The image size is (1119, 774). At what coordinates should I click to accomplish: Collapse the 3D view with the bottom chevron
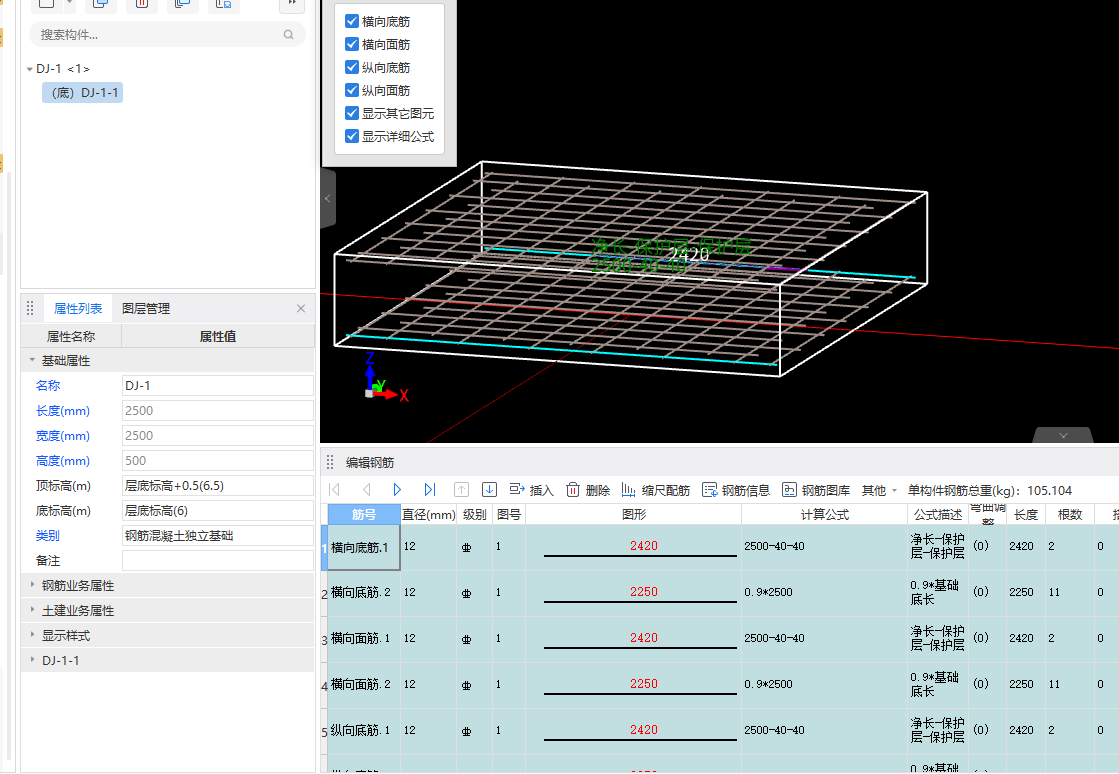point(1063,435)
